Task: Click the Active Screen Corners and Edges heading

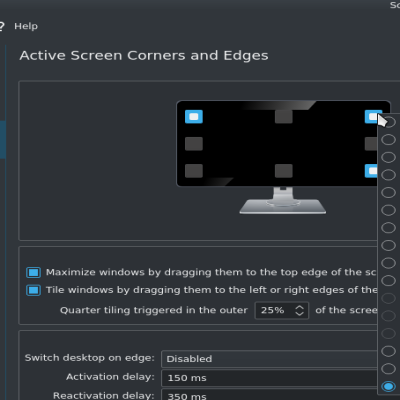Action: [x=144, y=56]
